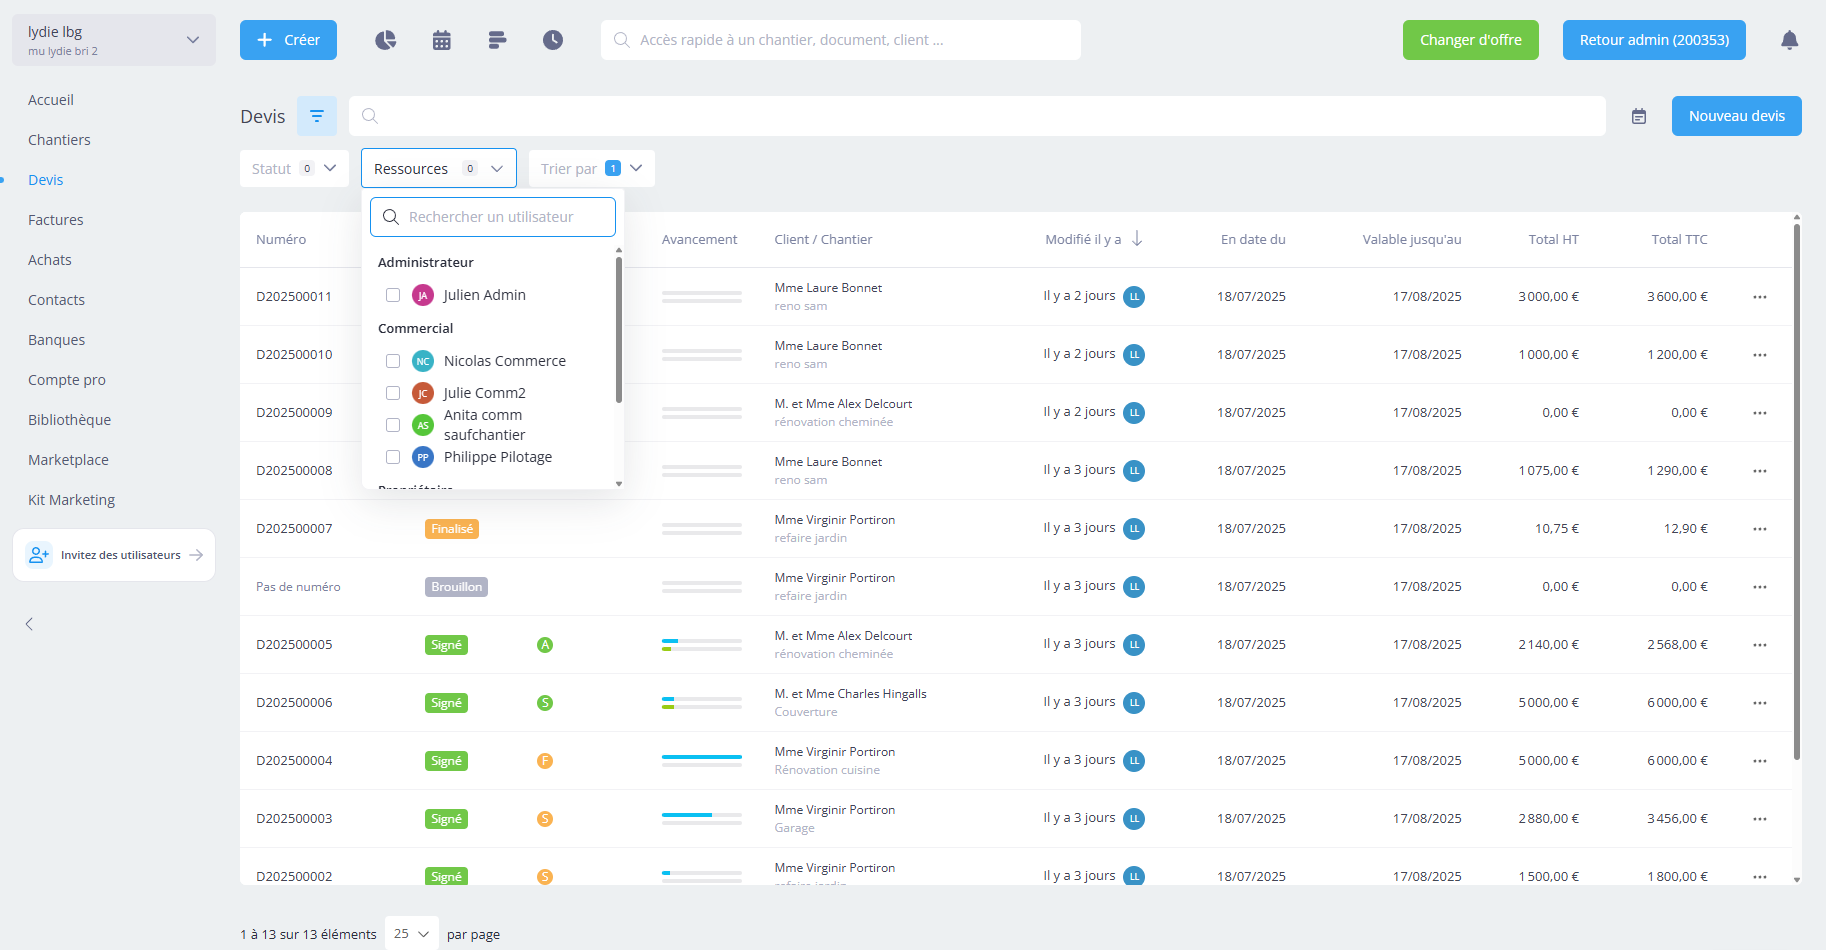The width and height of the screenshot is (1842, 950).
Task: Open Kit Marketing in the sidebar
Action: 72,500
